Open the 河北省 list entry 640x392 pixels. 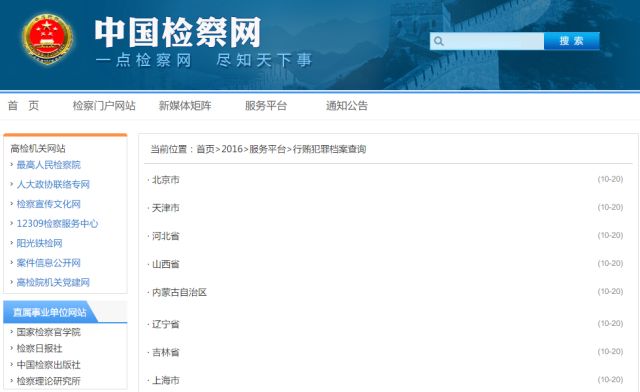pos(166,236)
